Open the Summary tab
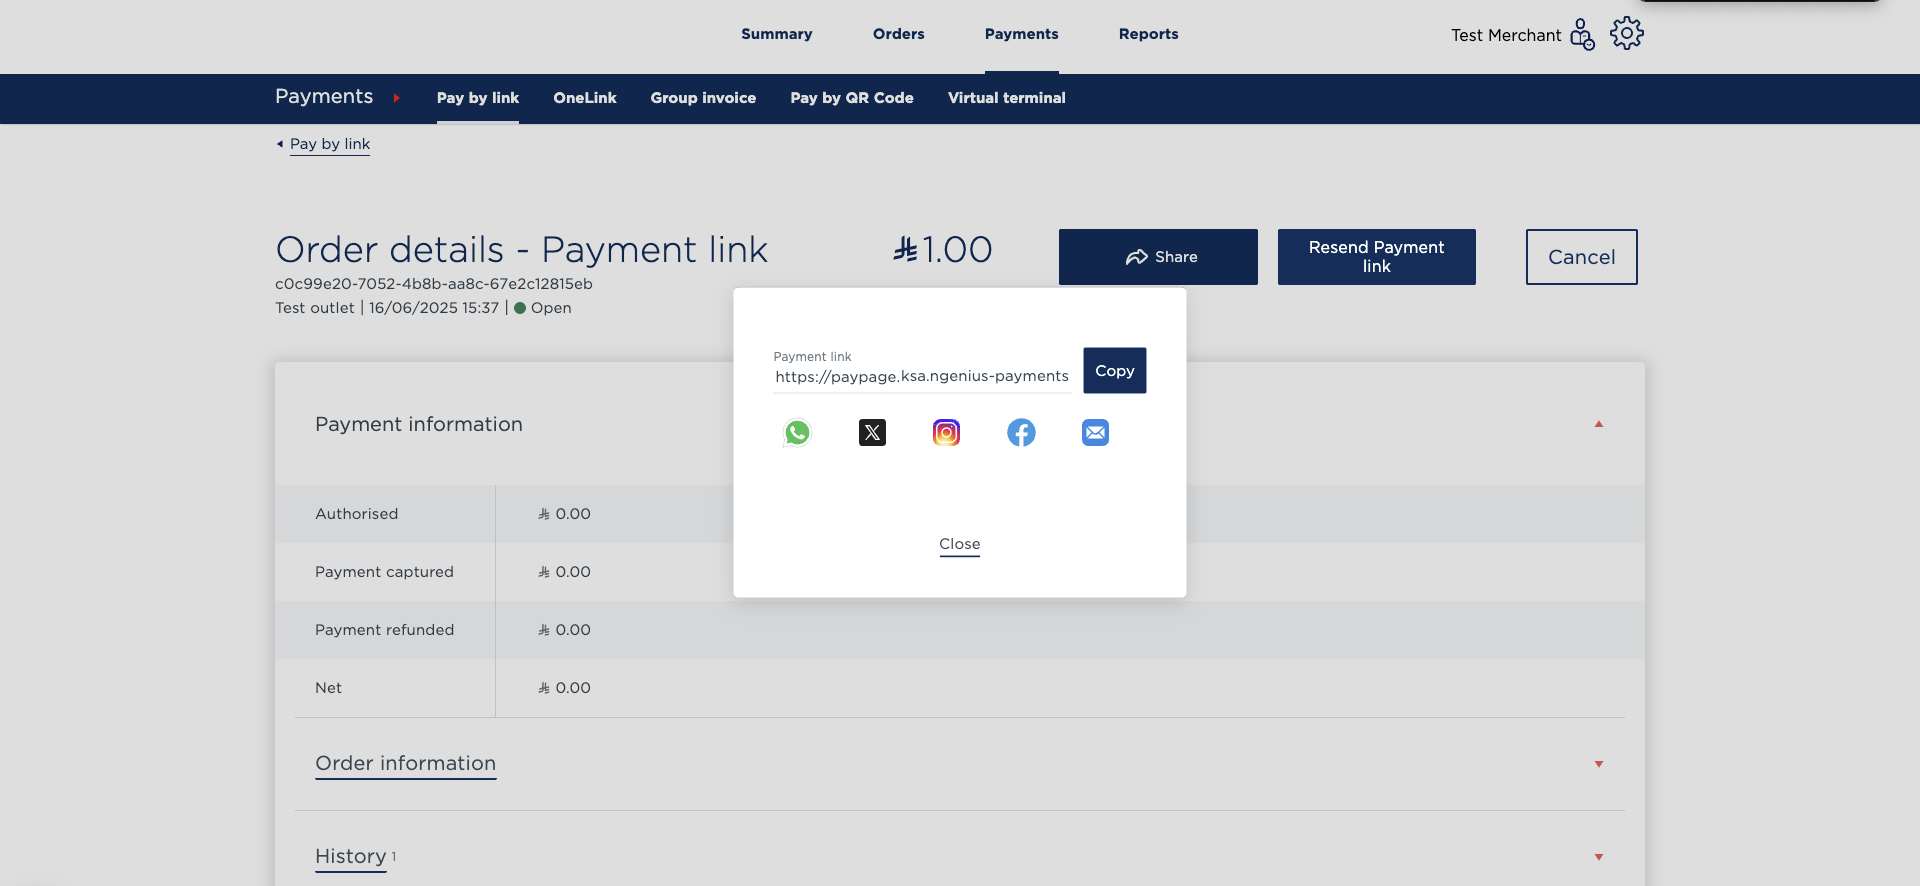This screenshot has width=1920, height=886. click(x=777, y=34)
